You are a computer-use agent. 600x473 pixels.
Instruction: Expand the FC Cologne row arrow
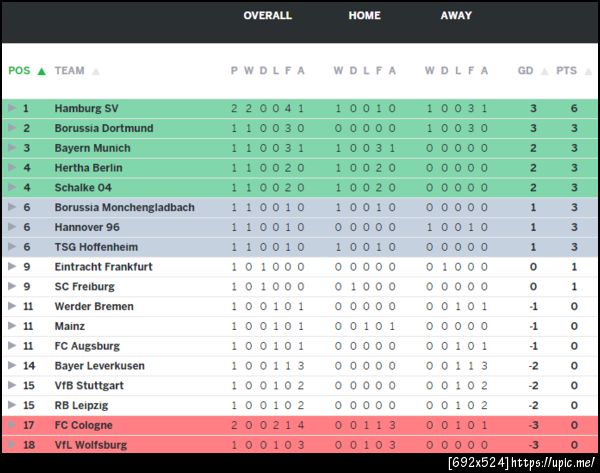11,425
